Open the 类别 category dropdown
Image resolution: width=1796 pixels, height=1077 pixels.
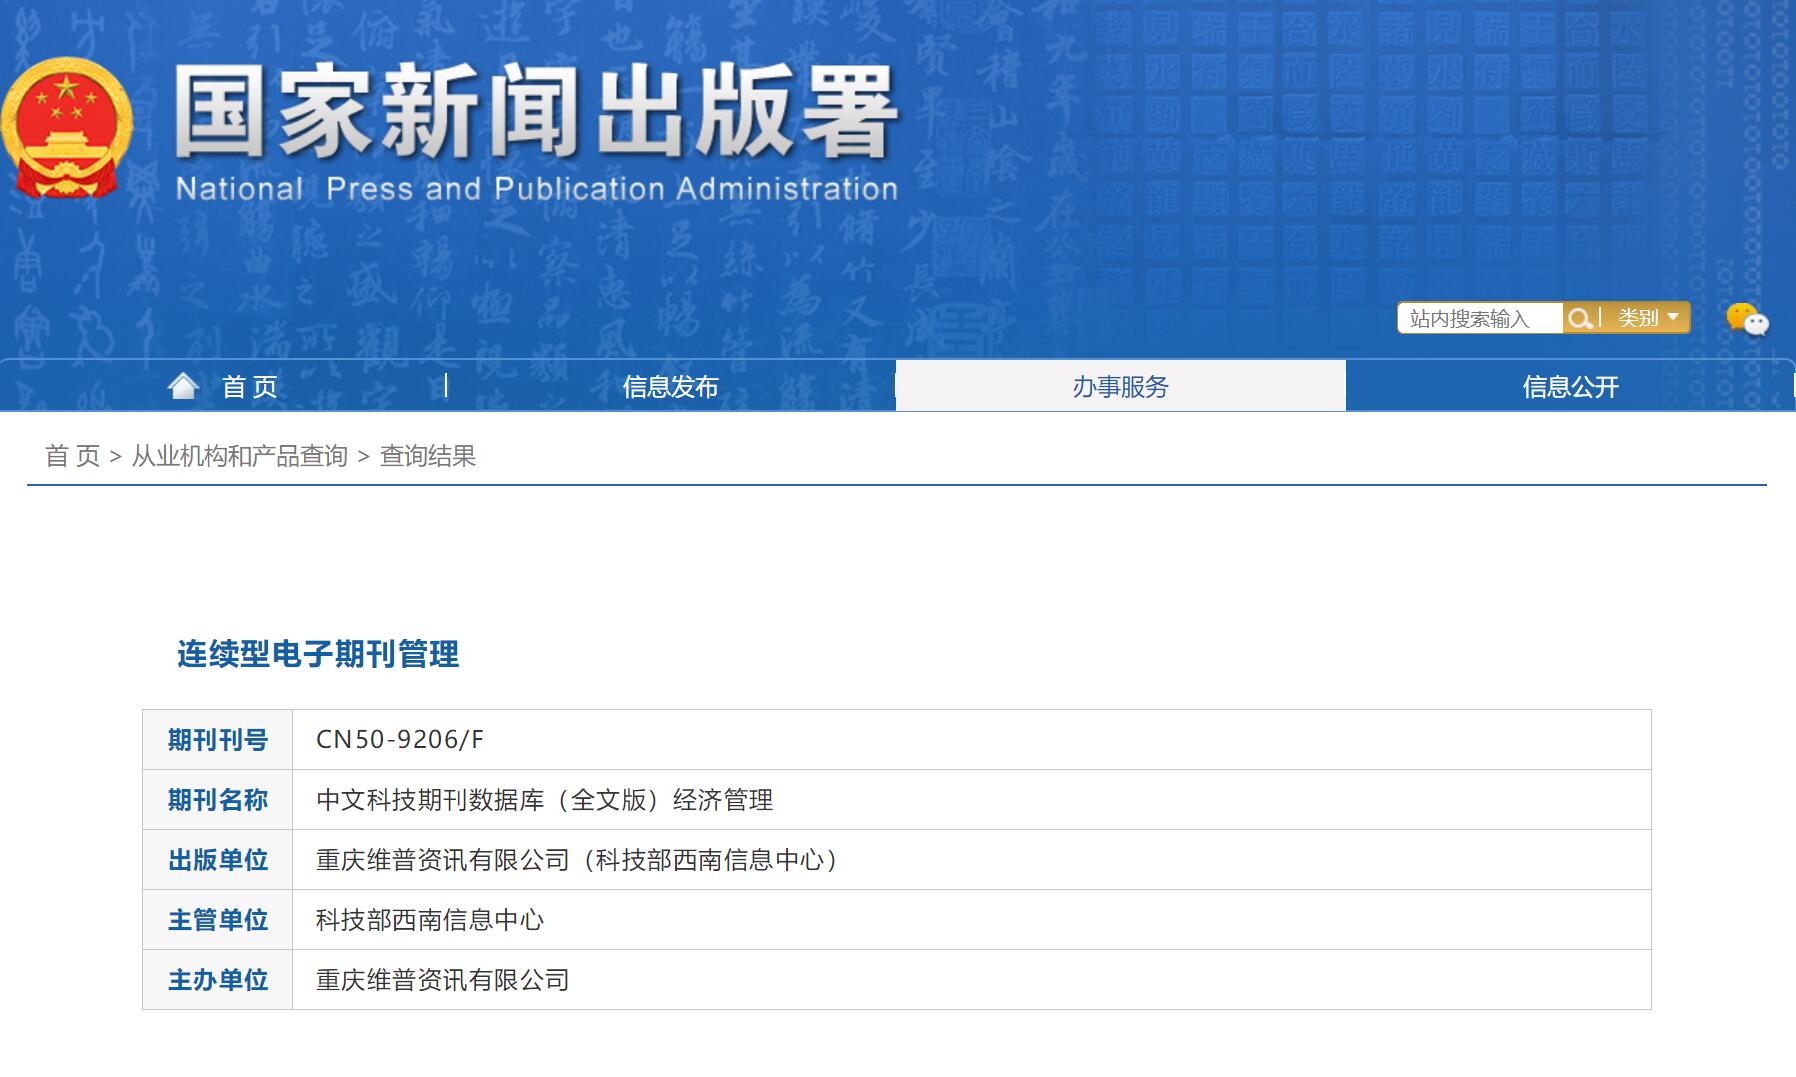[1638, 318]
